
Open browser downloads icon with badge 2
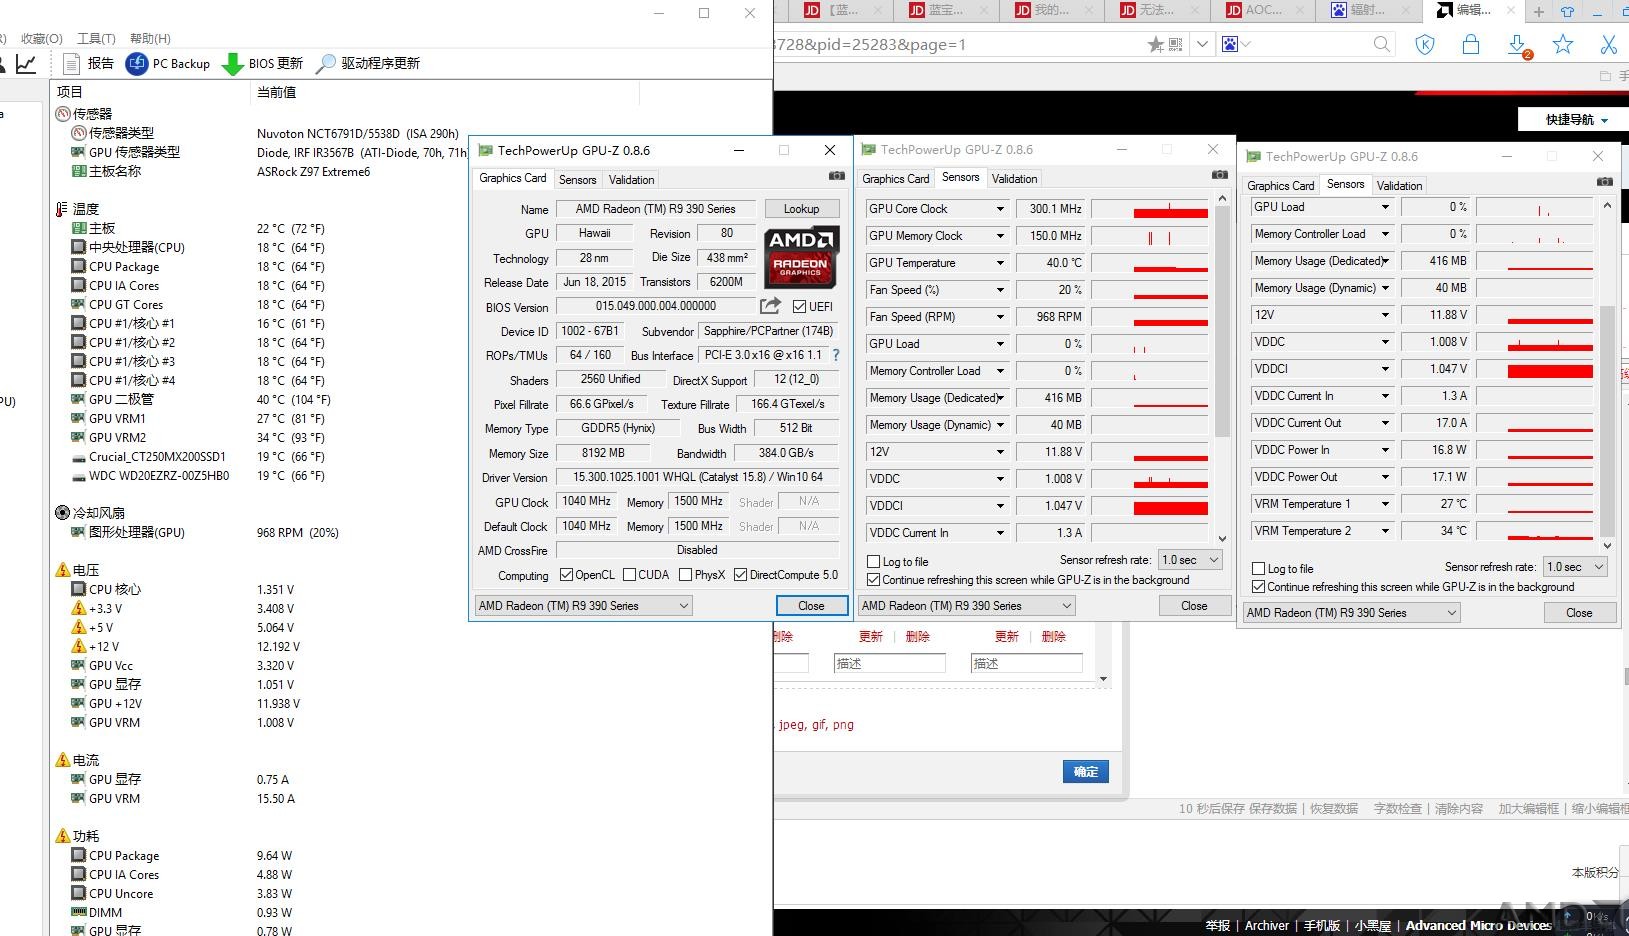tap(1517, 45)
